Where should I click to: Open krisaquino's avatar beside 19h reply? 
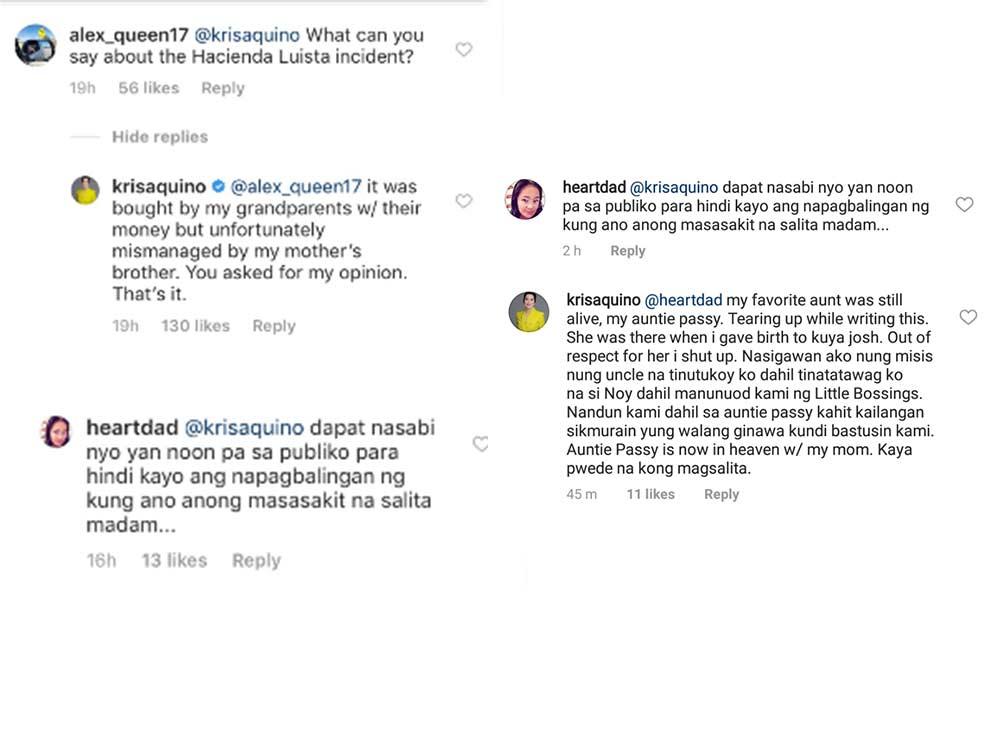[x=85, y=189]
